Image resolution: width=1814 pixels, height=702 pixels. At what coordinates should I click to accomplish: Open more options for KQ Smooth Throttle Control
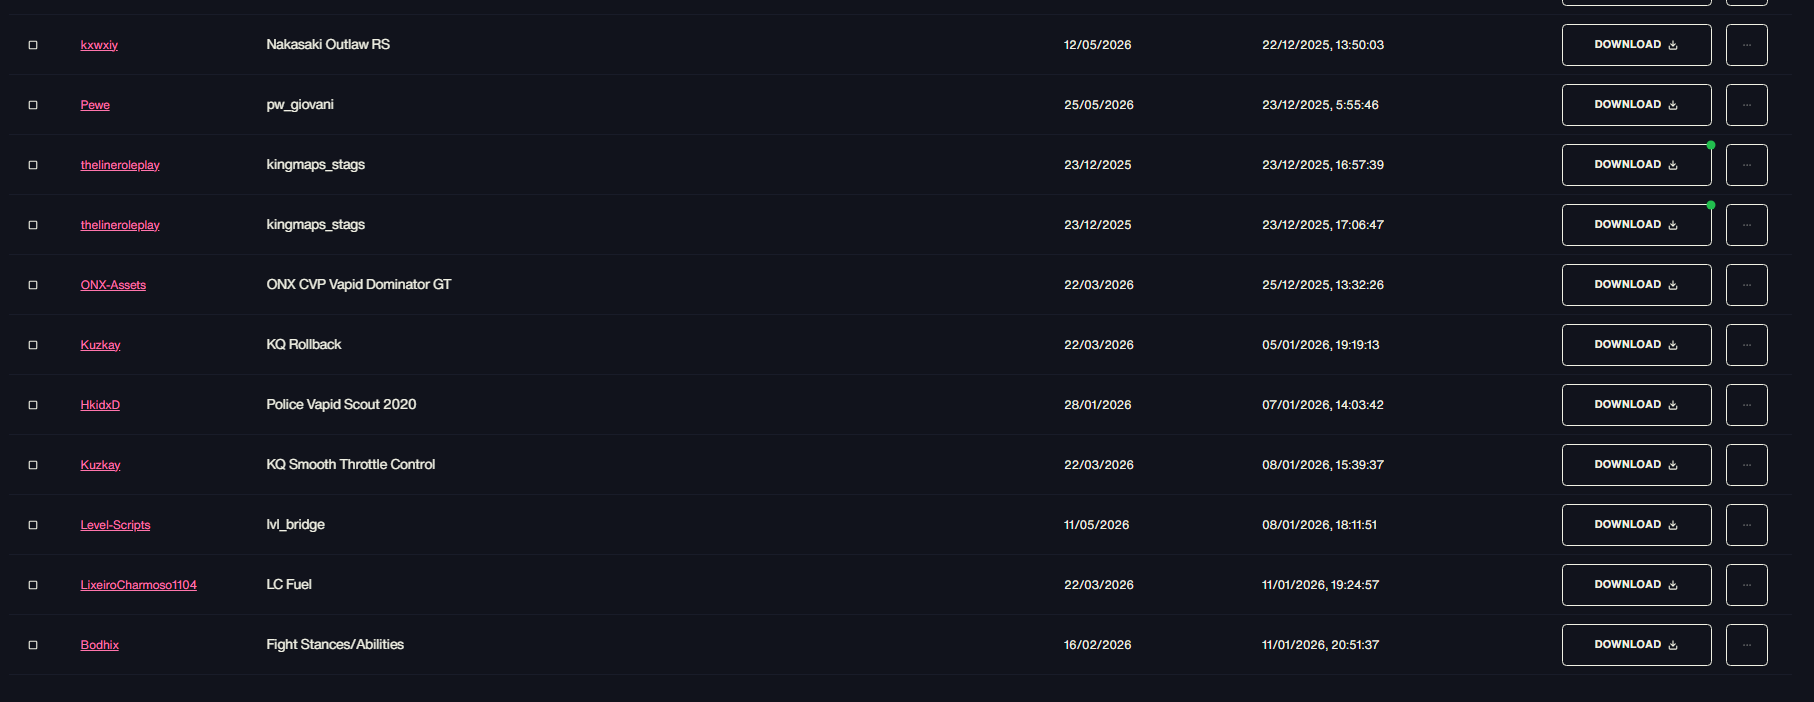(1746, 465)
